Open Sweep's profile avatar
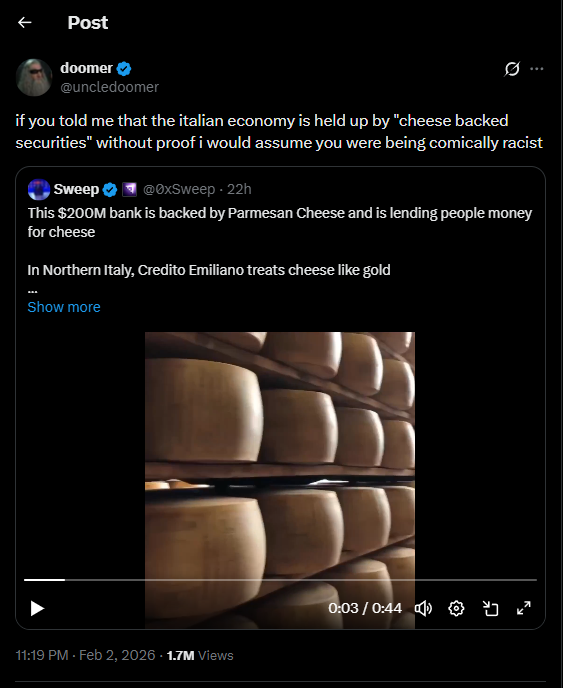 39,190
